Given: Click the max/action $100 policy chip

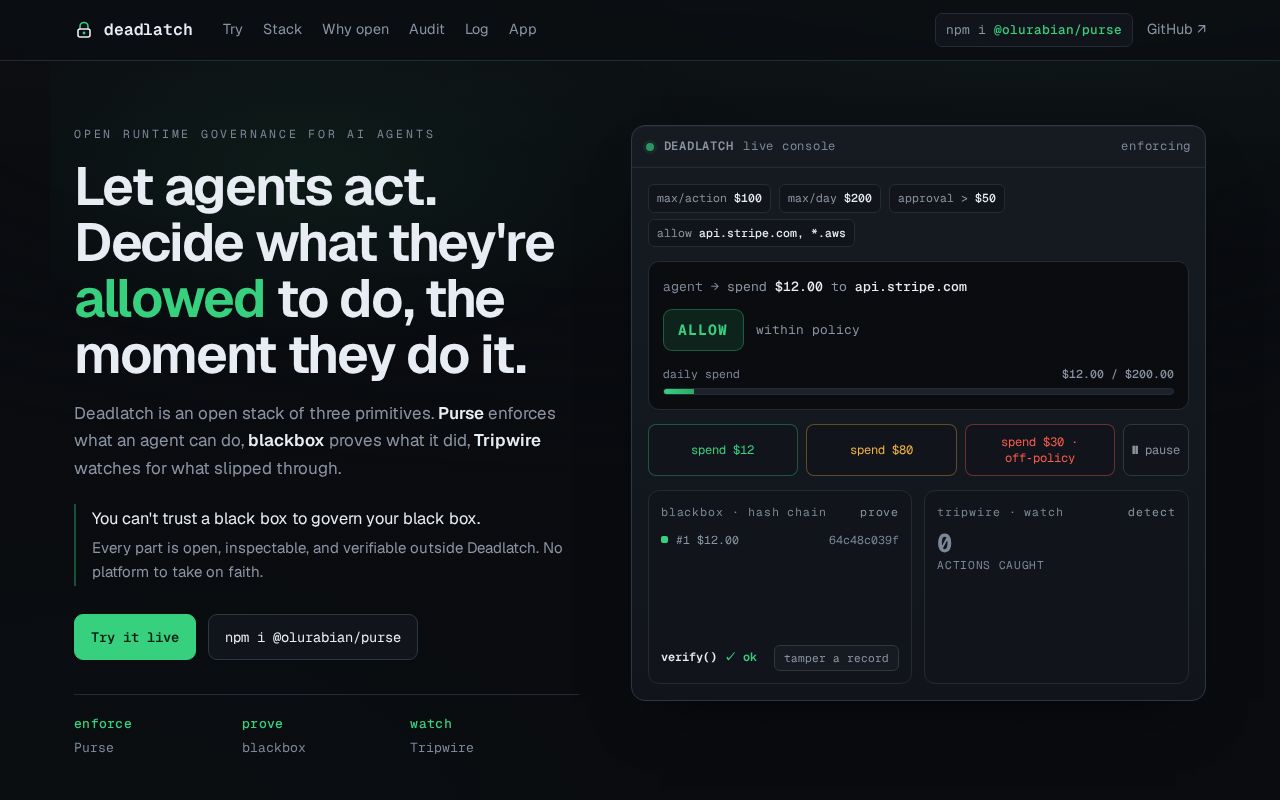Looking at the screenshot, I should point(709,198).
